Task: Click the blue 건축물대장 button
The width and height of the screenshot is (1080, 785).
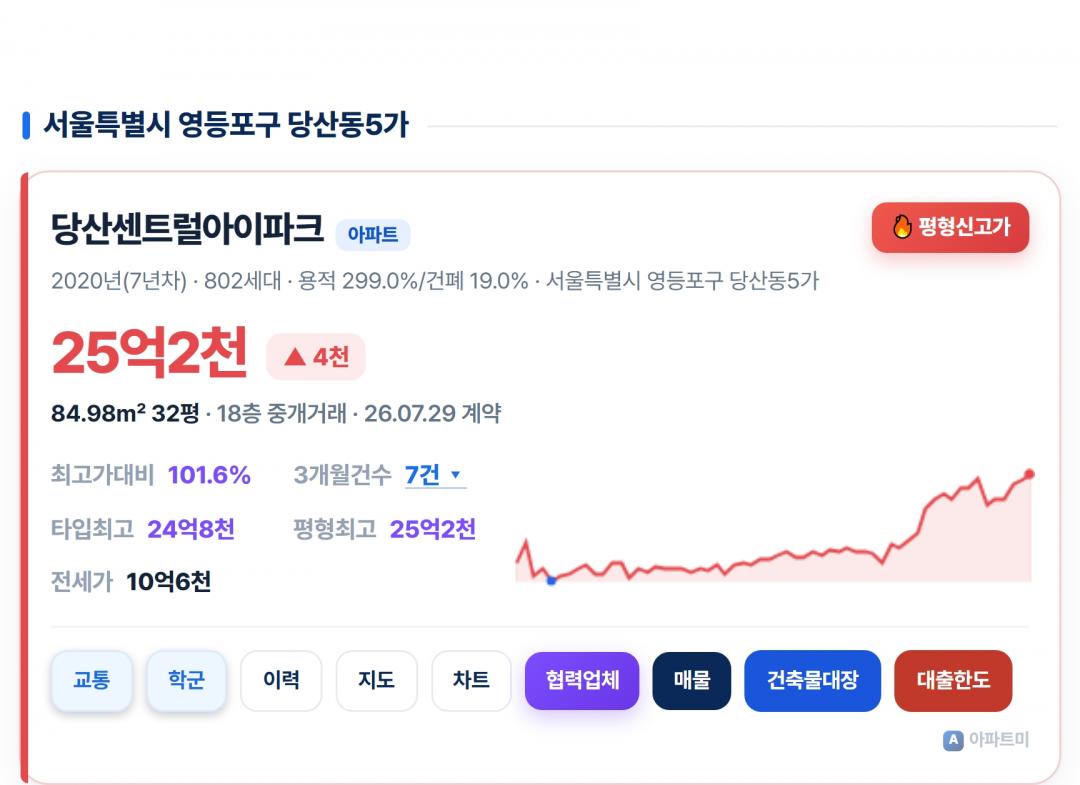Action: (813, 680)
